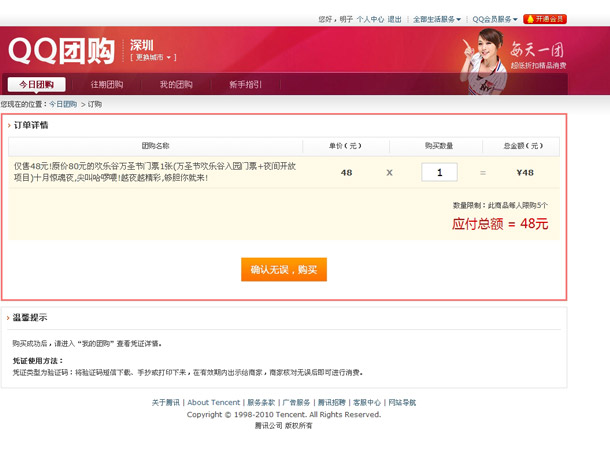Viewport: 610px width, 460px height.
Task: Click the QQ团购 logo
Action: tap(61, 51)
